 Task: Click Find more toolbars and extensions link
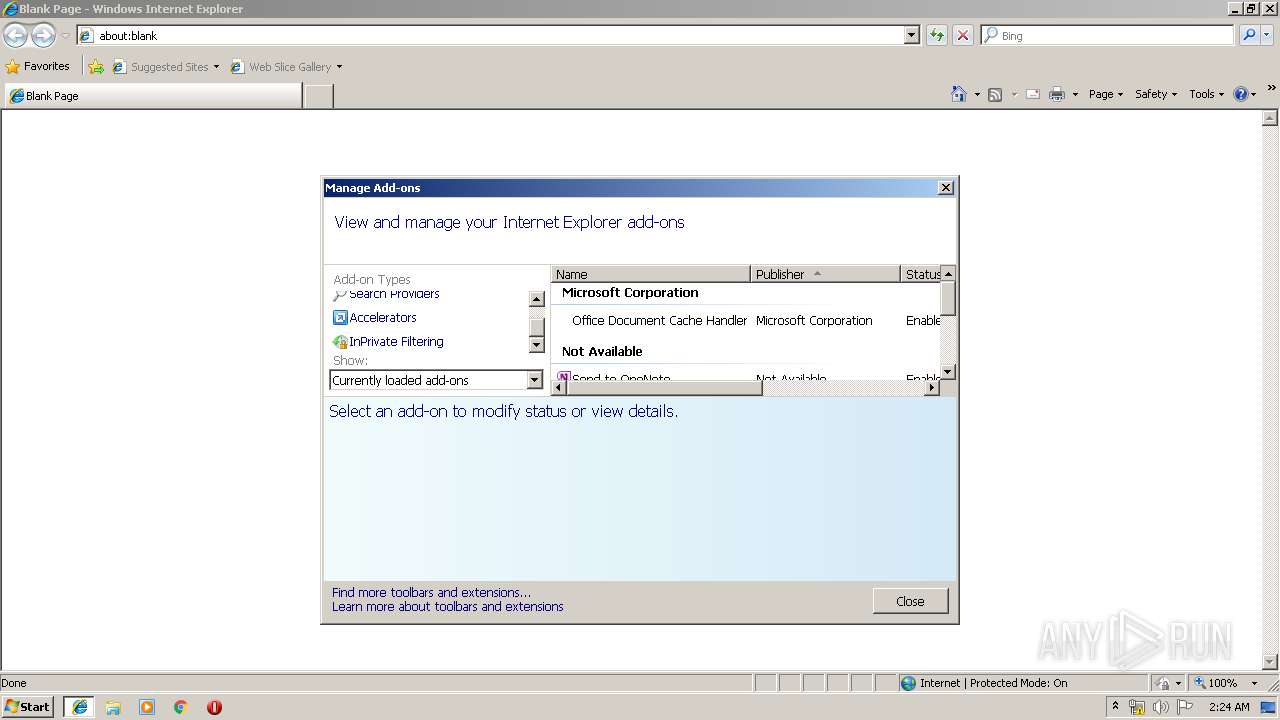431,592
